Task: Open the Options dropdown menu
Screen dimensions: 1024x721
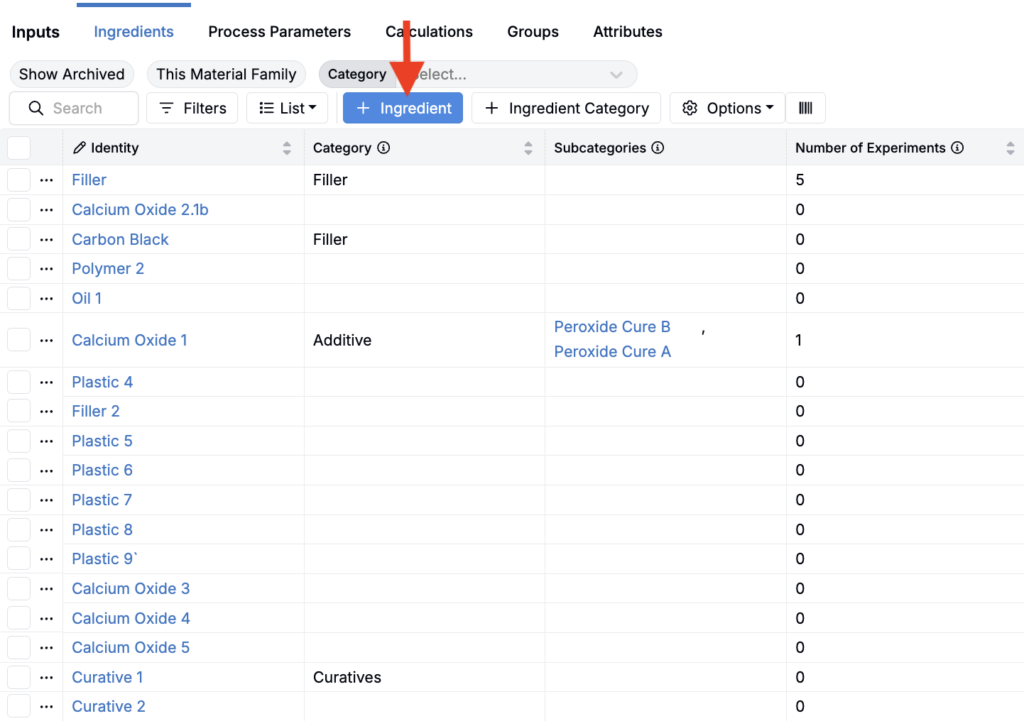Action: 727,108
